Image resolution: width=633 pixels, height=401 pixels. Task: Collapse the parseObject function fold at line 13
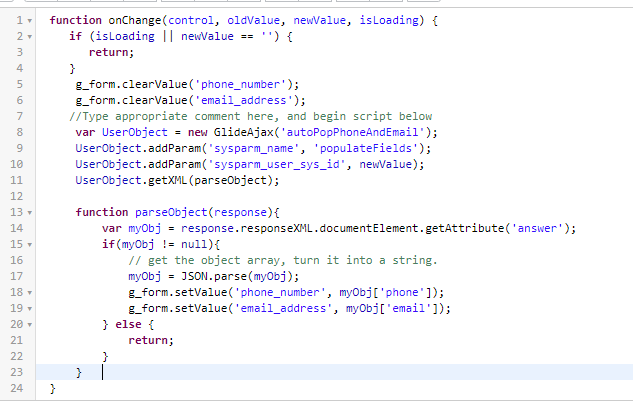click(x=29, y=213)
